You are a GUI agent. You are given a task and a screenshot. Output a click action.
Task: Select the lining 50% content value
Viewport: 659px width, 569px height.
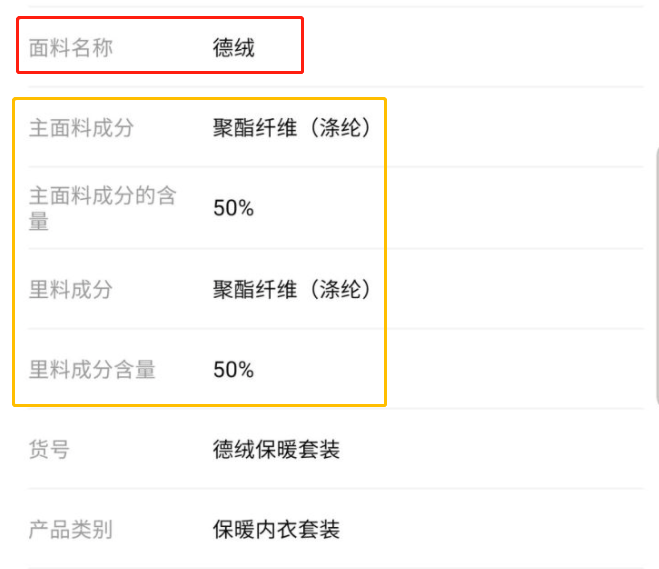234,370
